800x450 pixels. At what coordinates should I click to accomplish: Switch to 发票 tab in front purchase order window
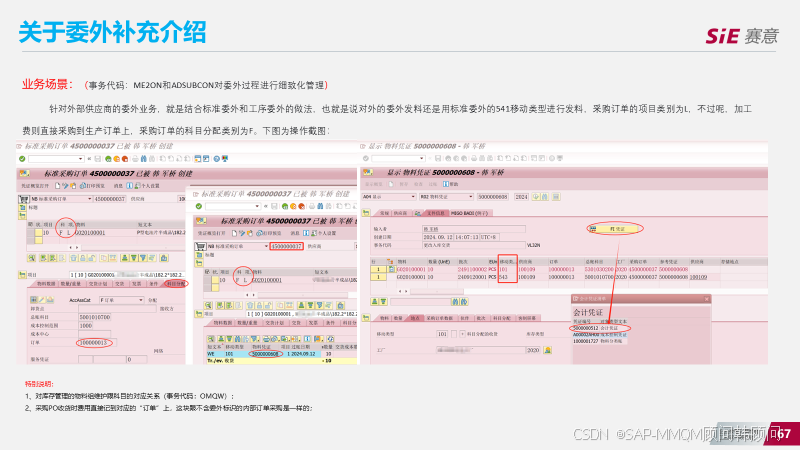click(313, 322)
